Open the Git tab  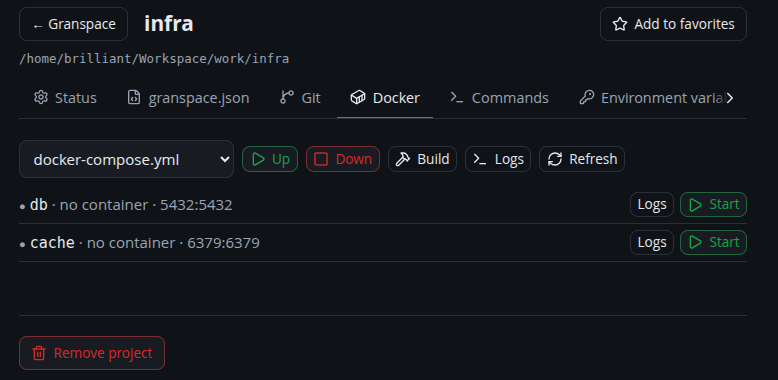pyautogui.click(x=300, y=98)
